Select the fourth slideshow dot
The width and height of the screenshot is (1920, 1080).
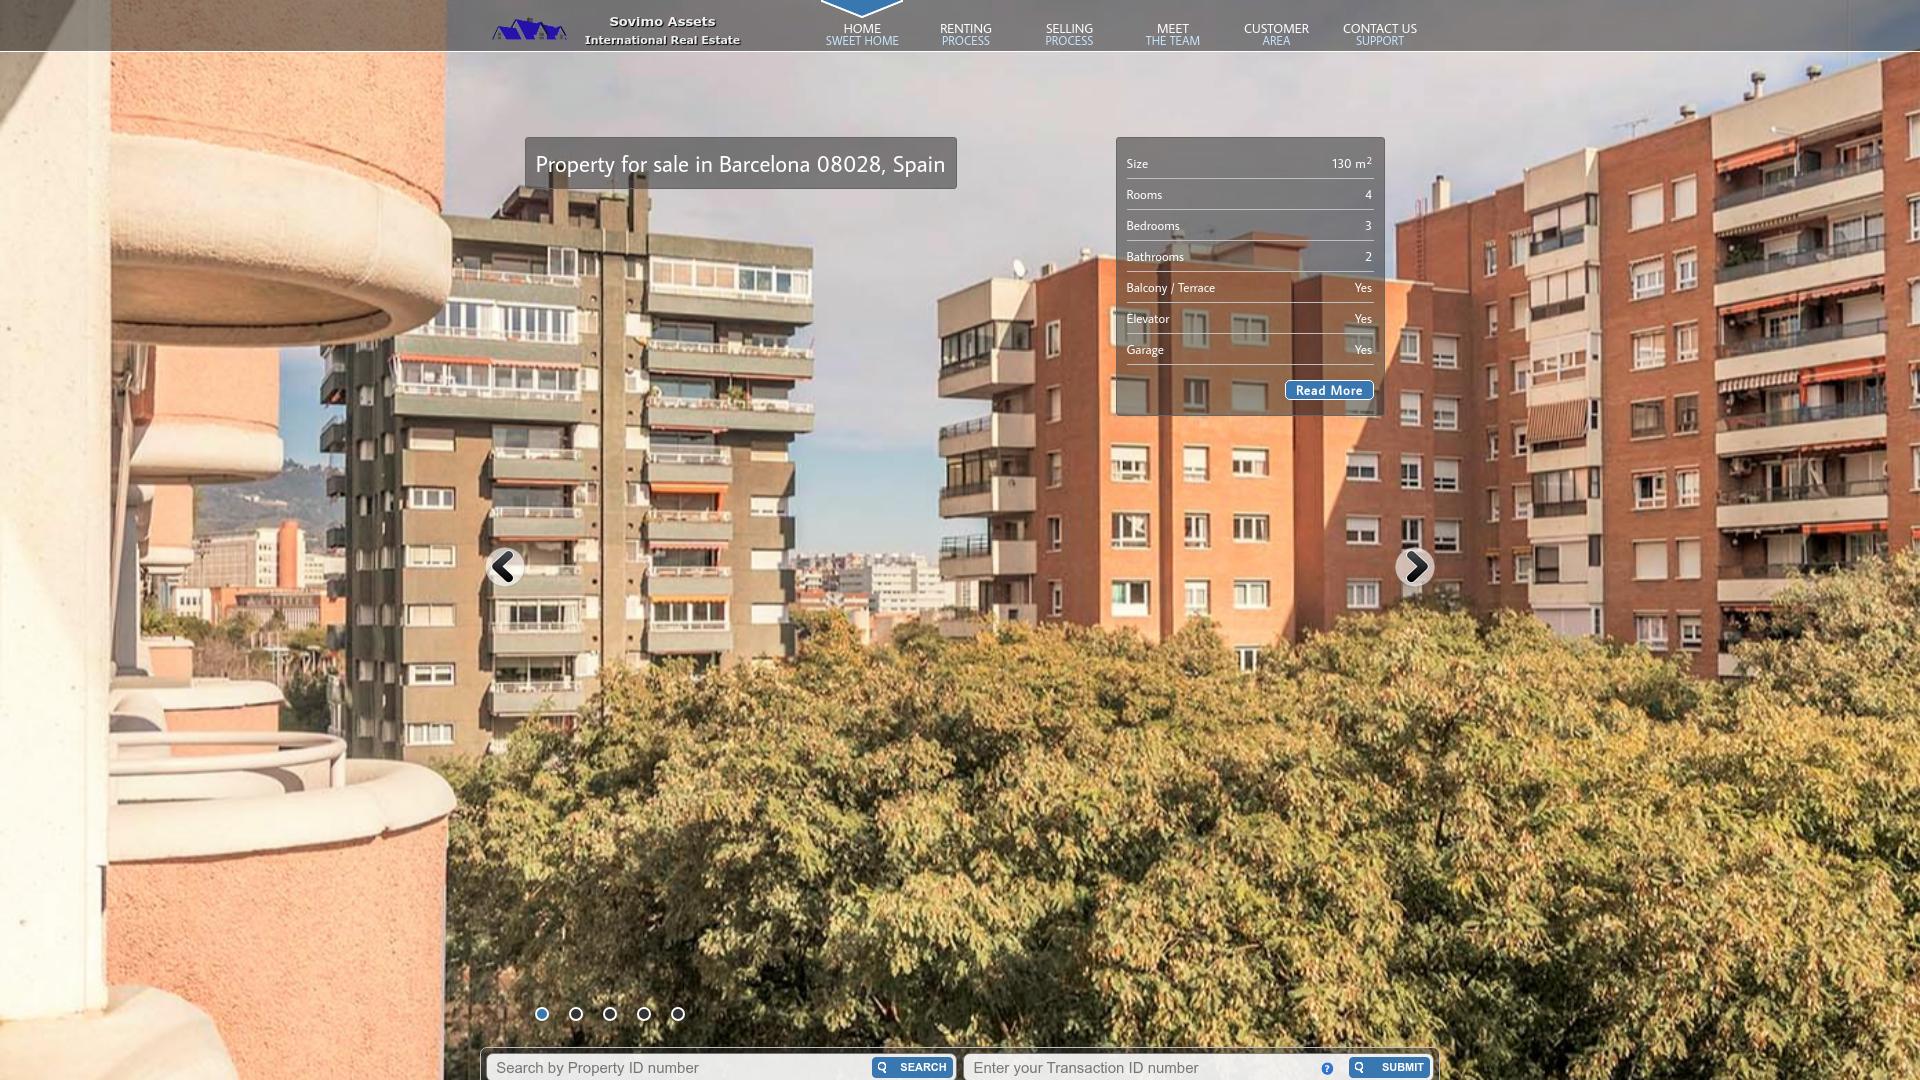click(644, 1014)
